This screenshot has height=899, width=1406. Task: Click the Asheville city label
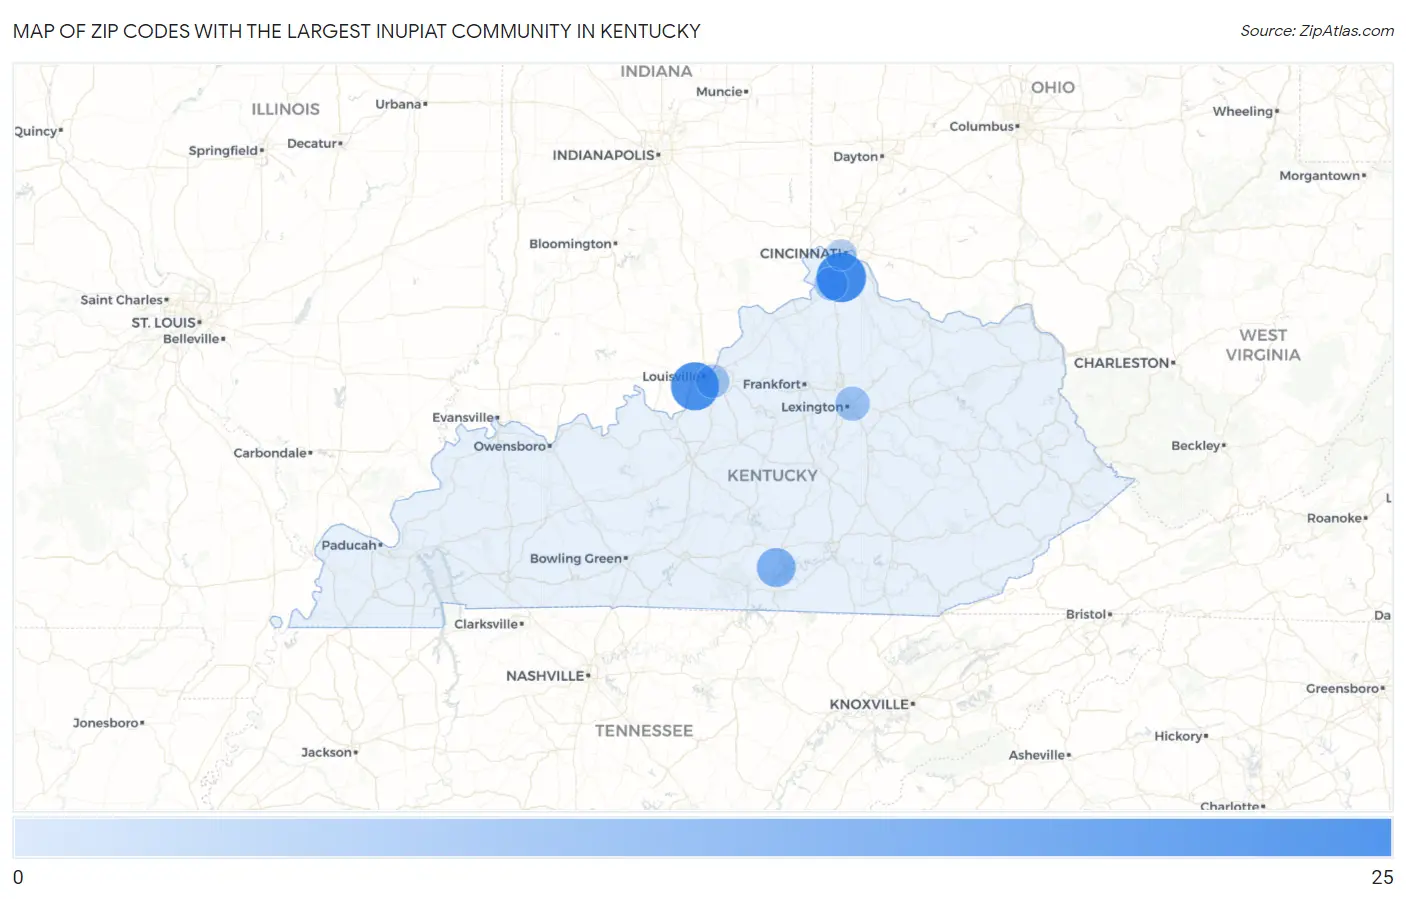click(x=1037, y=755)
